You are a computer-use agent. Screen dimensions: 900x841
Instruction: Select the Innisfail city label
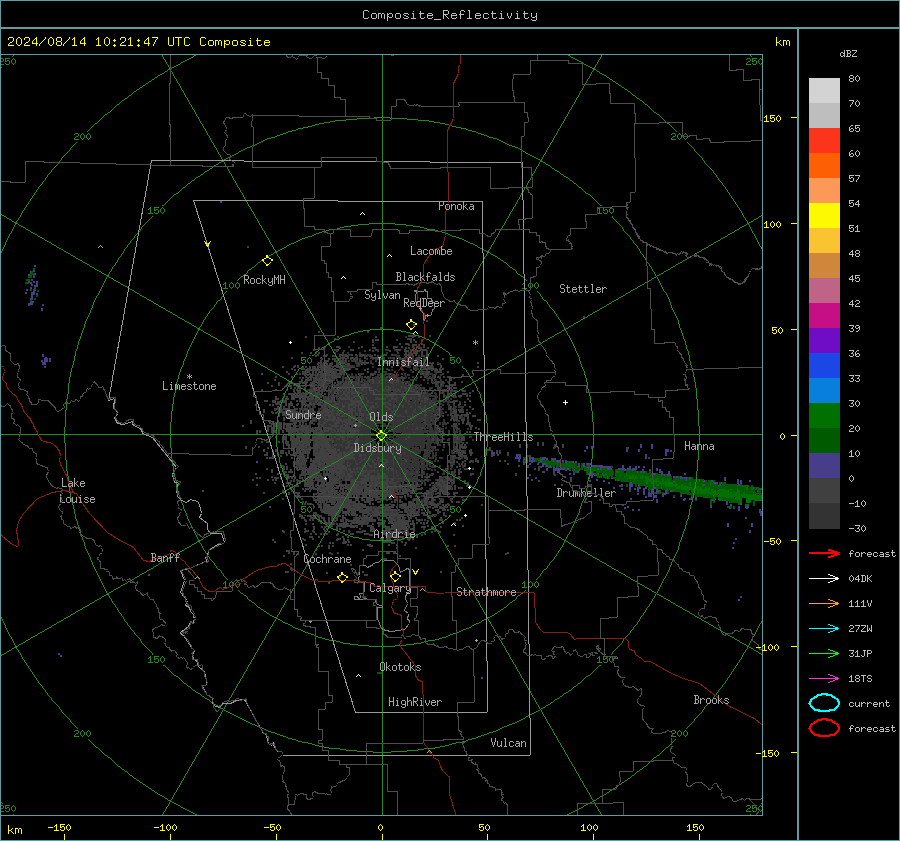[x=404, y=362]
